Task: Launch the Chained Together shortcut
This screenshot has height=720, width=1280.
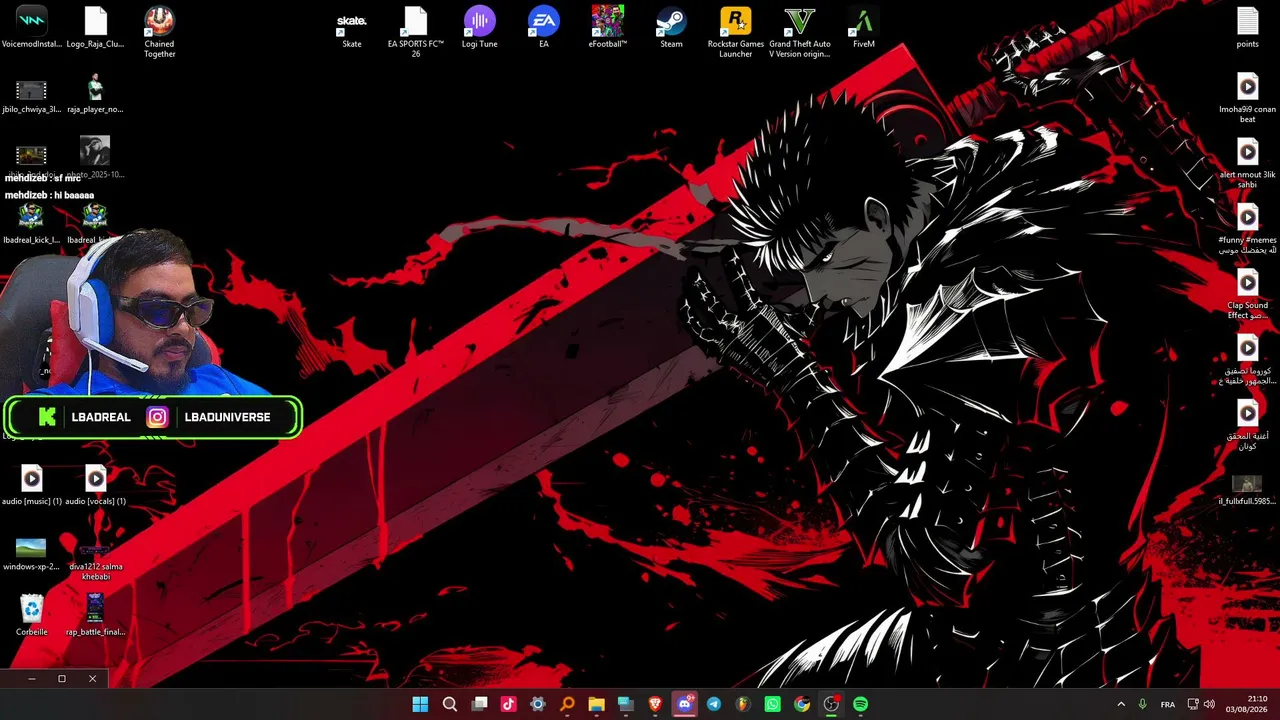Action: (x=159, y=32)
